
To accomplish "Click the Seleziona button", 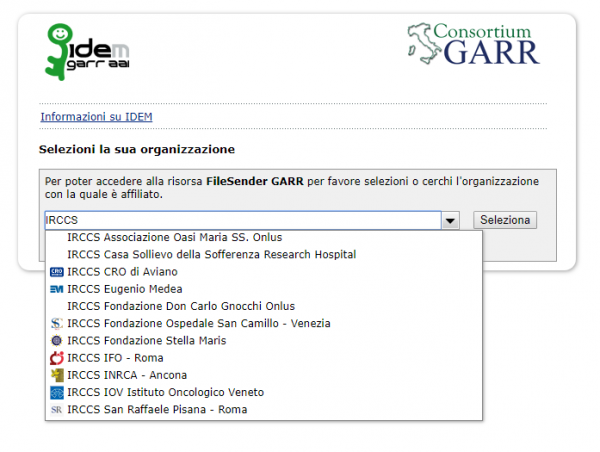I will tap(505, 220).
